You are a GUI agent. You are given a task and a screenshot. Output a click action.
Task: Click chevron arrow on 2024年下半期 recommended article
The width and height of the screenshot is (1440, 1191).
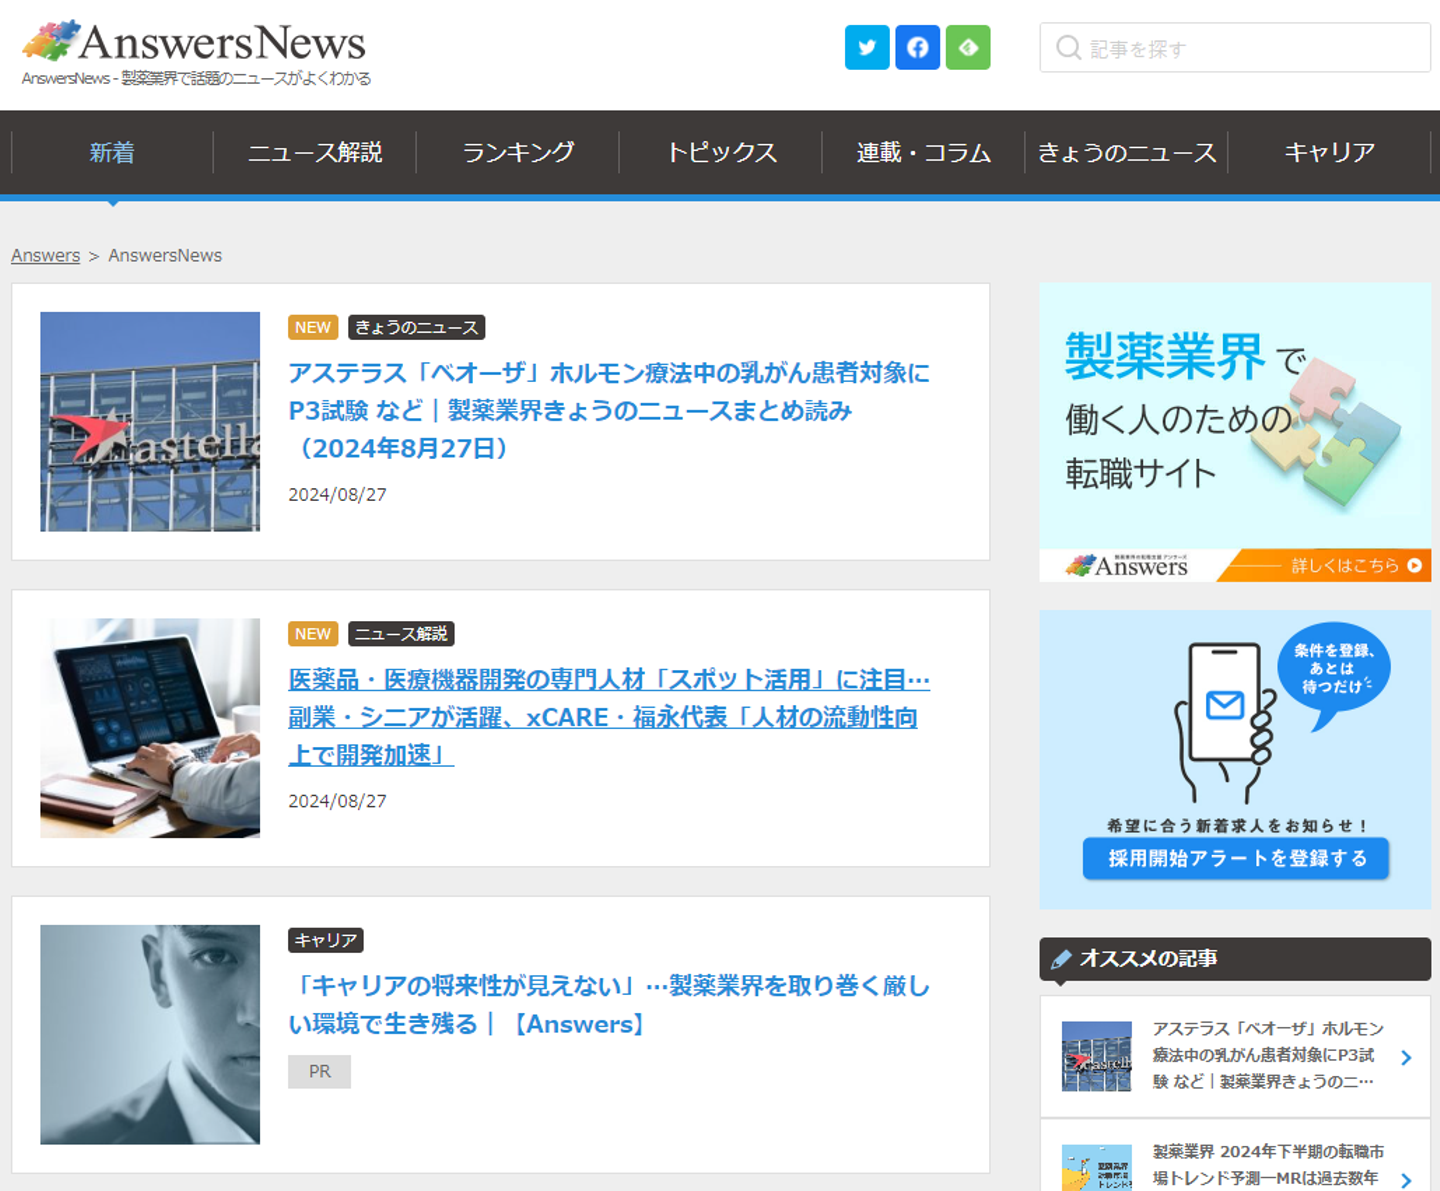1406,1180
